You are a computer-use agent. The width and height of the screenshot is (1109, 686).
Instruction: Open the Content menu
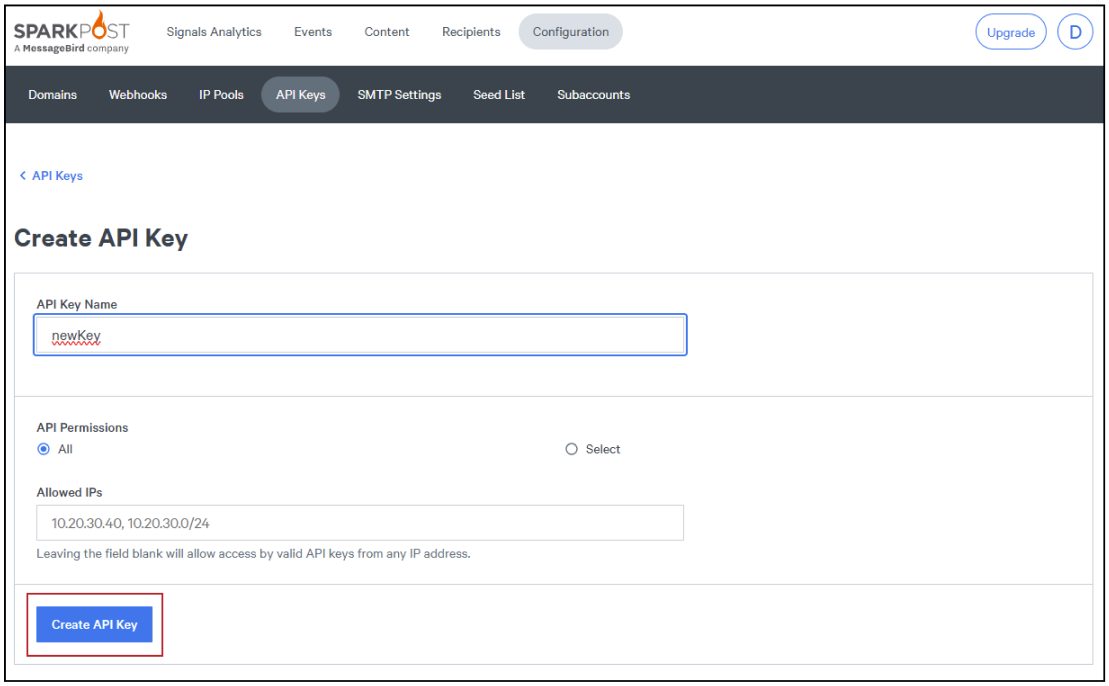[x=387, y=32]
